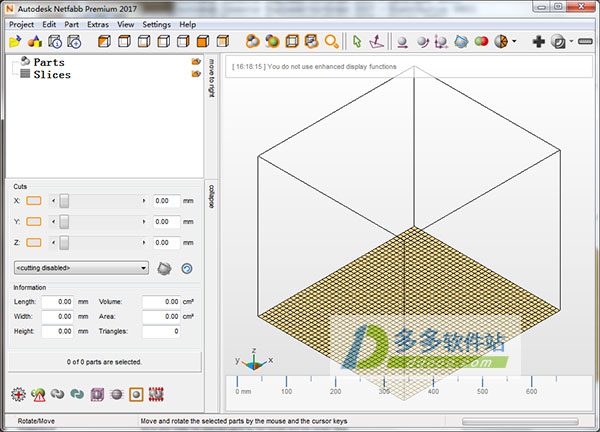Click the teal chain link icon
This screenshot has width=600, height=432.
pos(77,394)
